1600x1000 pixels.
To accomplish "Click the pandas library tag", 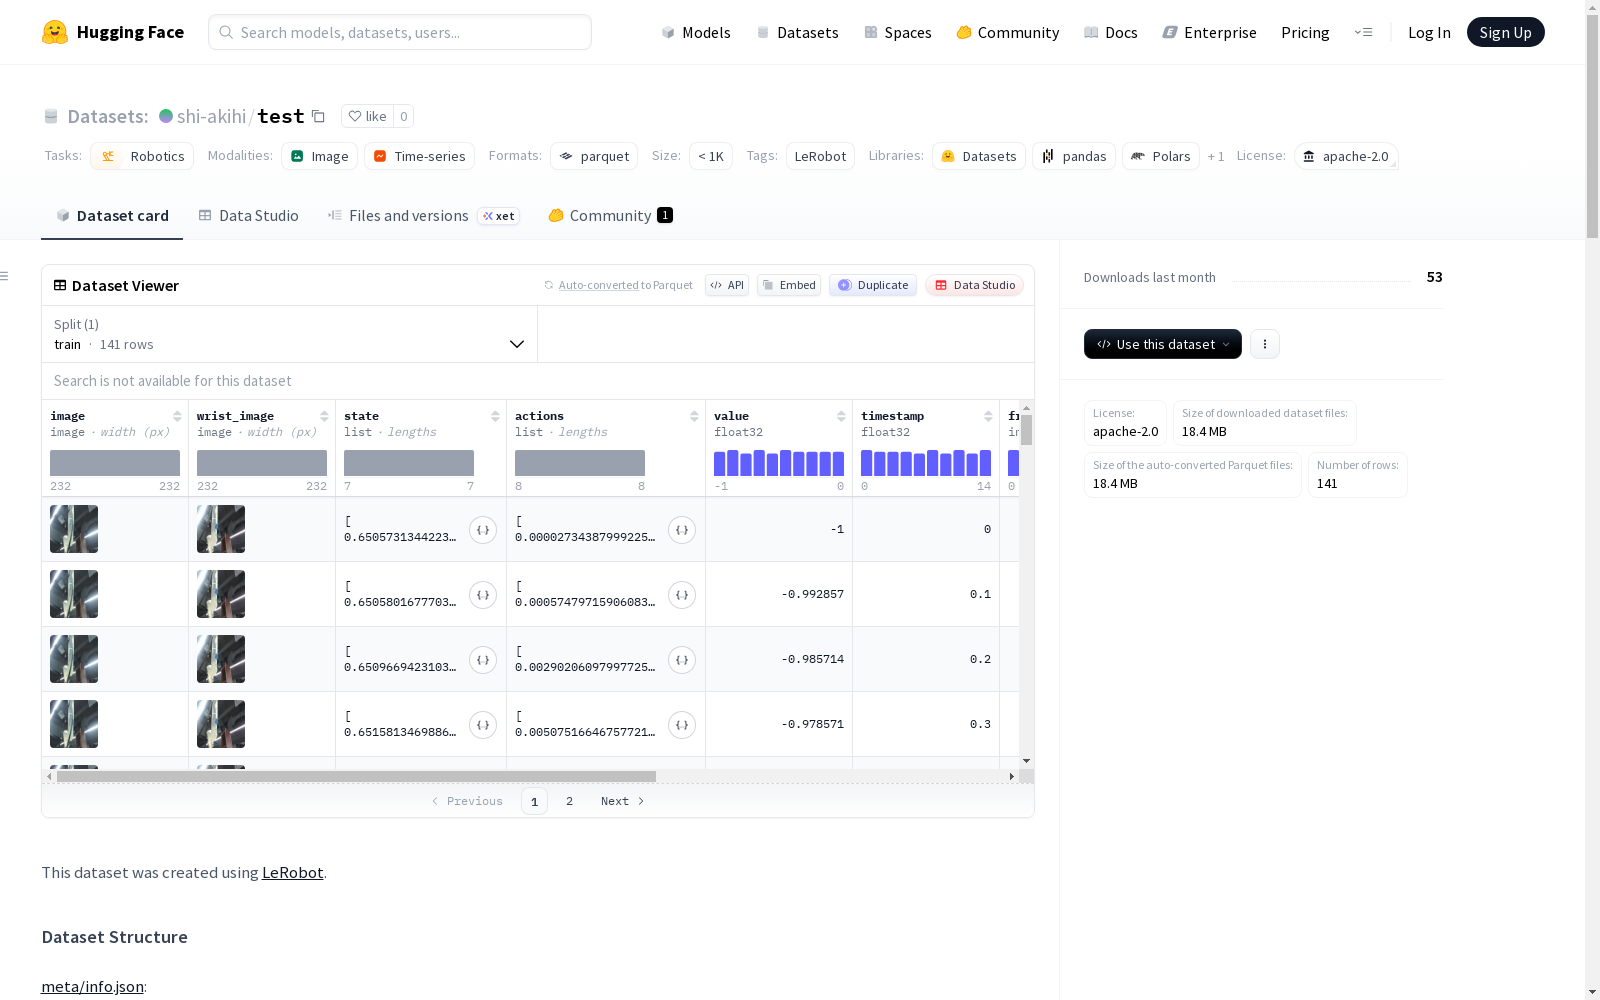I will point(1074,156).
